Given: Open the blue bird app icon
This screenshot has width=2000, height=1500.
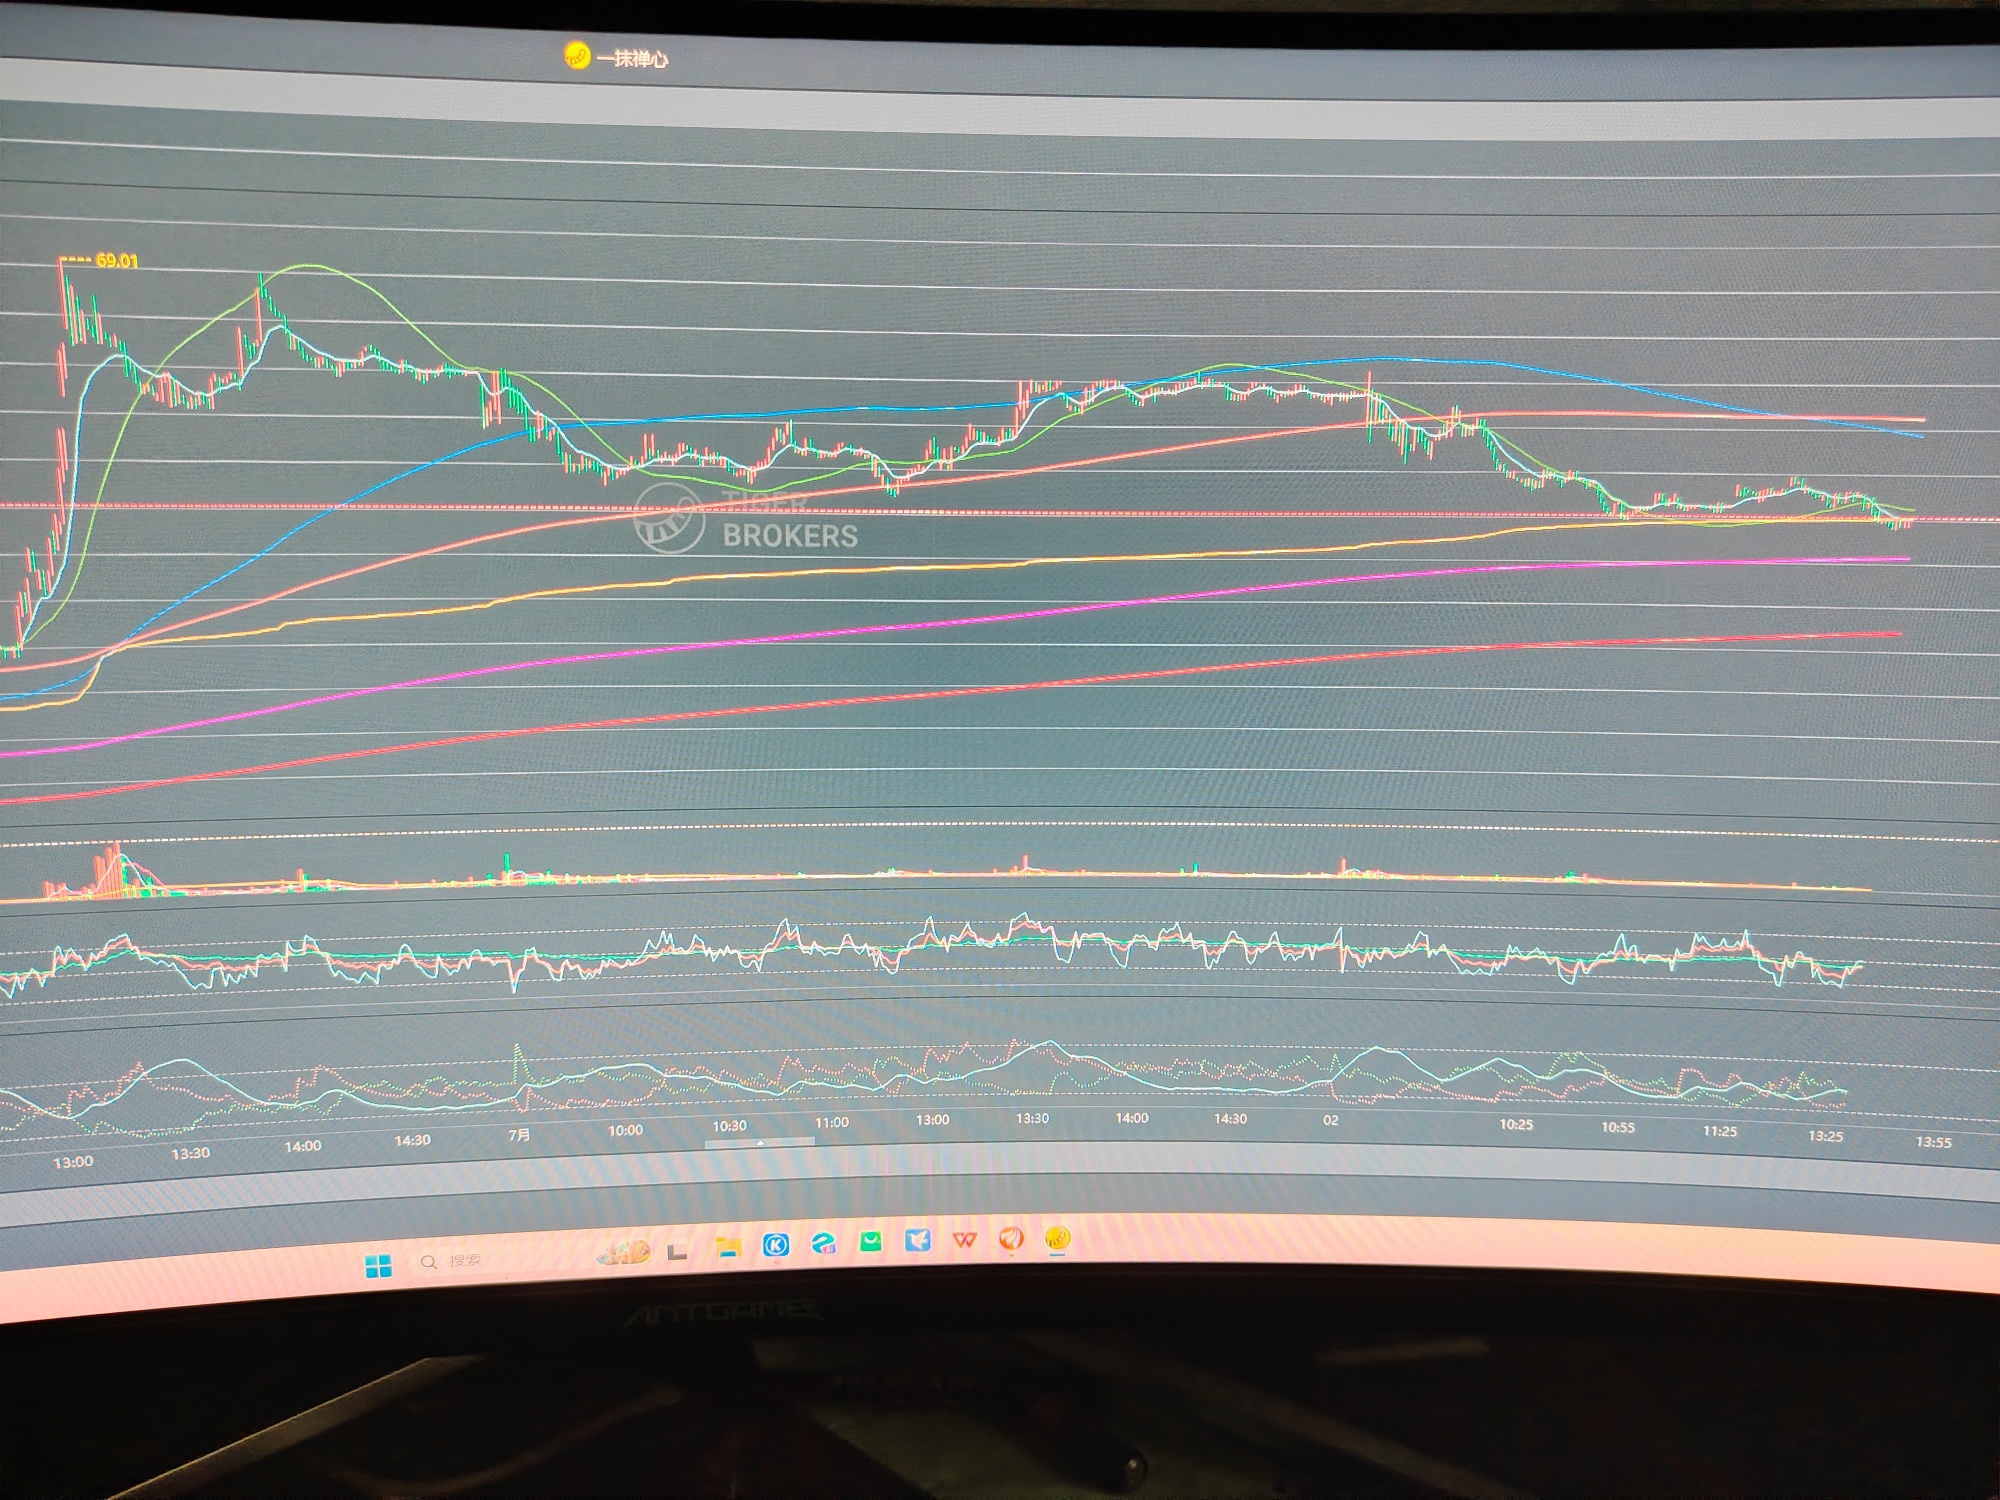Looking at the screenshot, I should coord(918,1240).
